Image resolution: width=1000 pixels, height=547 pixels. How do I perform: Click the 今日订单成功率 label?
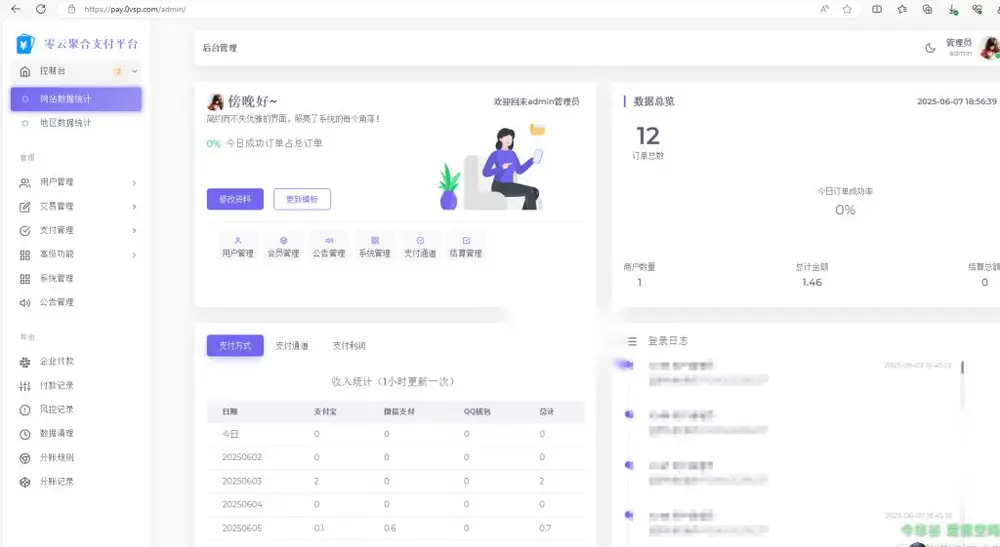(845, 191)
